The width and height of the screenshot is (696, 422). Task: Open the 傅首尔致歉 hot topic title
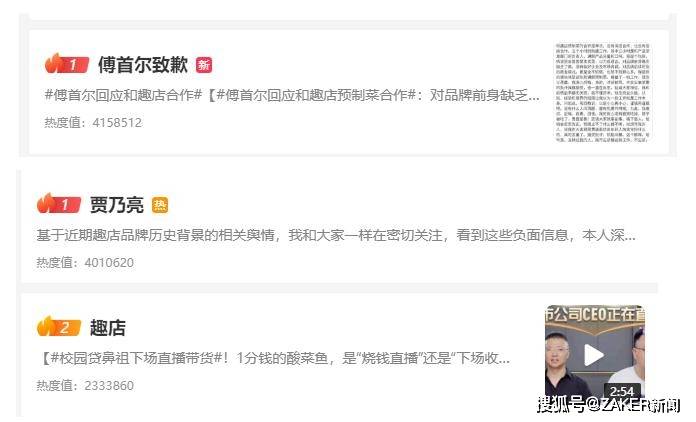(143, 65)
